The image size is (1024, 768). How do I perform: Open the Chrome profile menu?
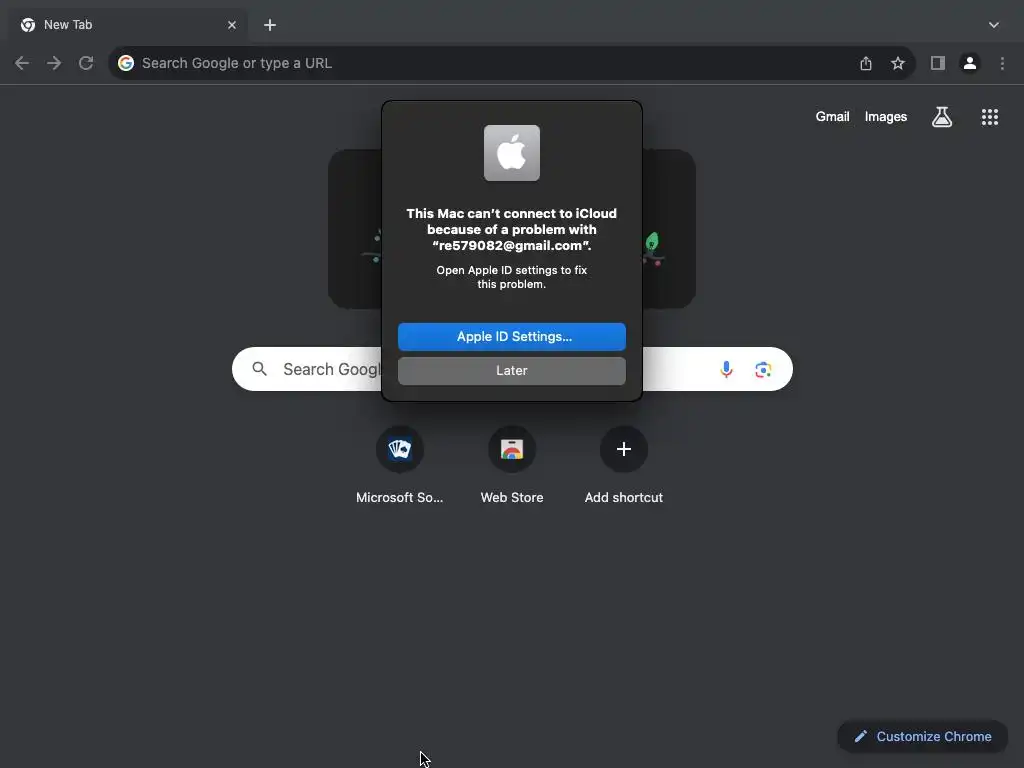point(970,63)
